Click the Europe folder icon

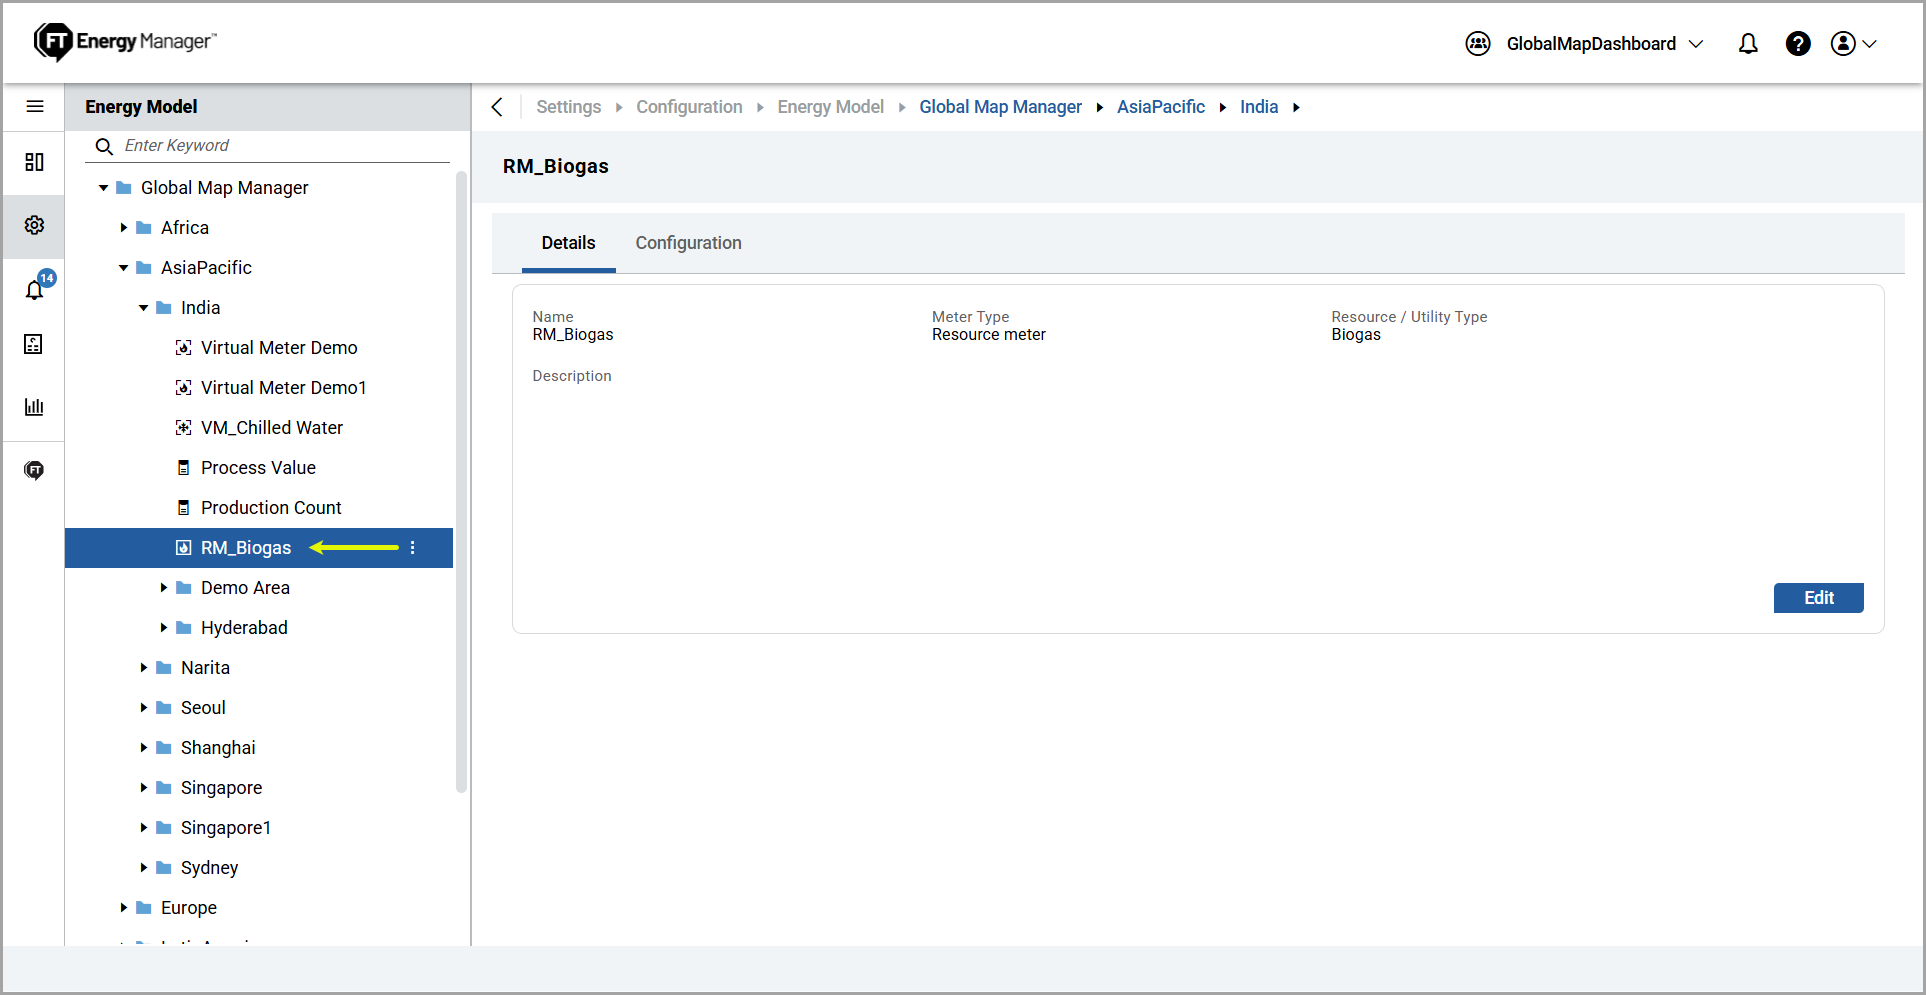pos(144,908)
